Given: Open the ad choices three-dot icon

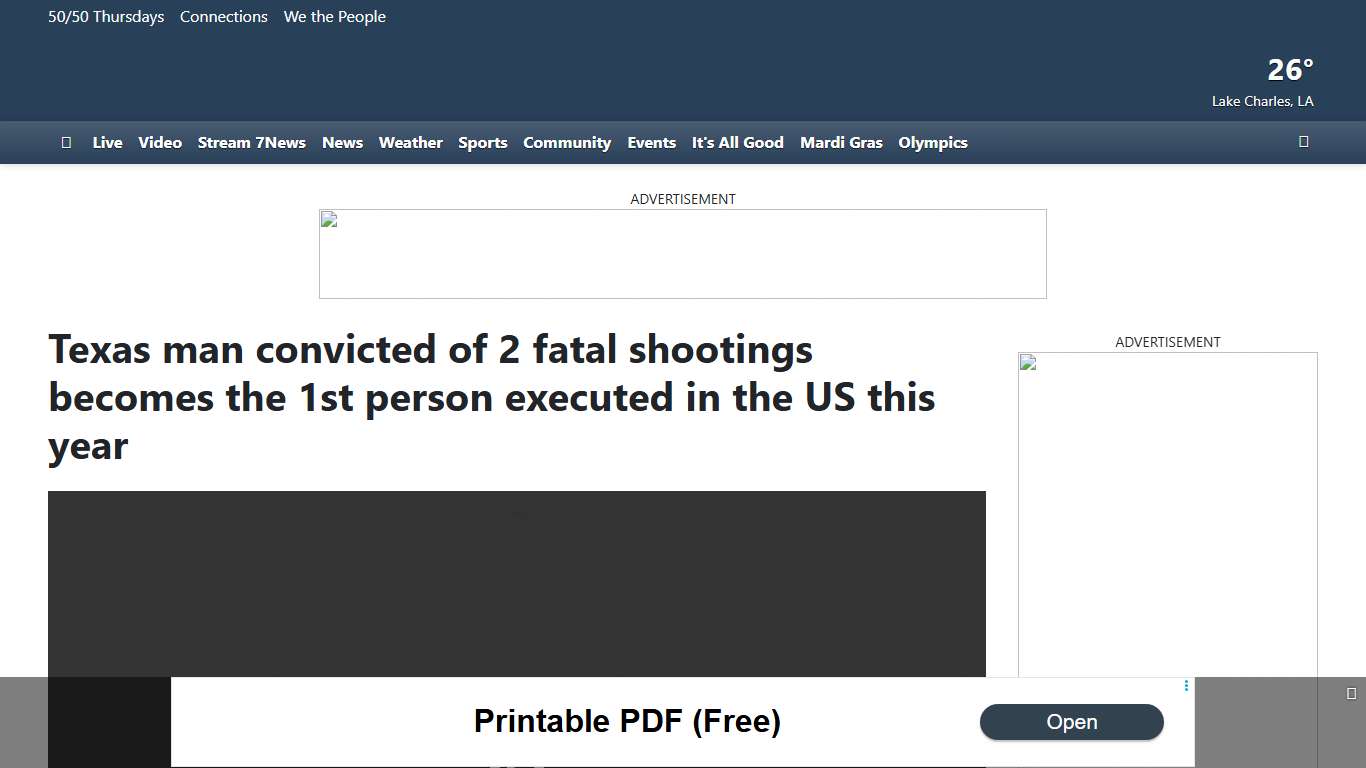Looking at the screenshot, I should 1186,686.
